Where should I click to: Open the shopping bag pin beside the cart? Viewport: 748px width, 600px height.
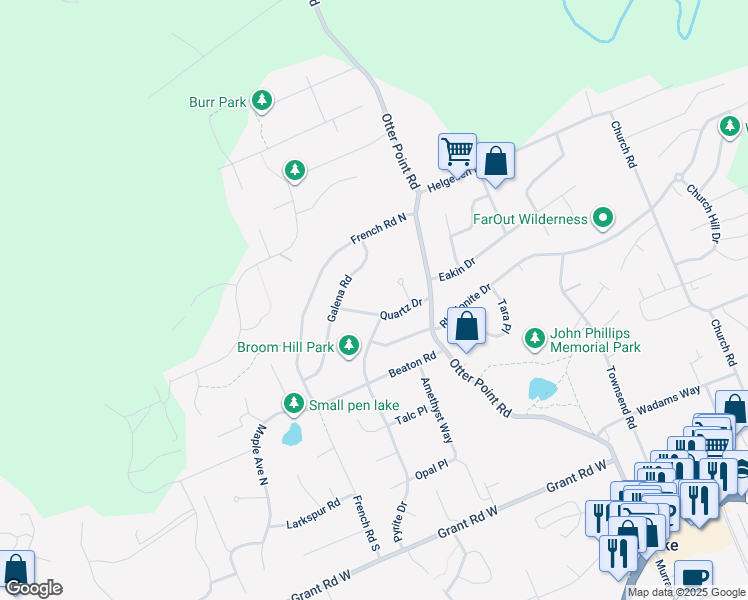(x=495, y=160)
